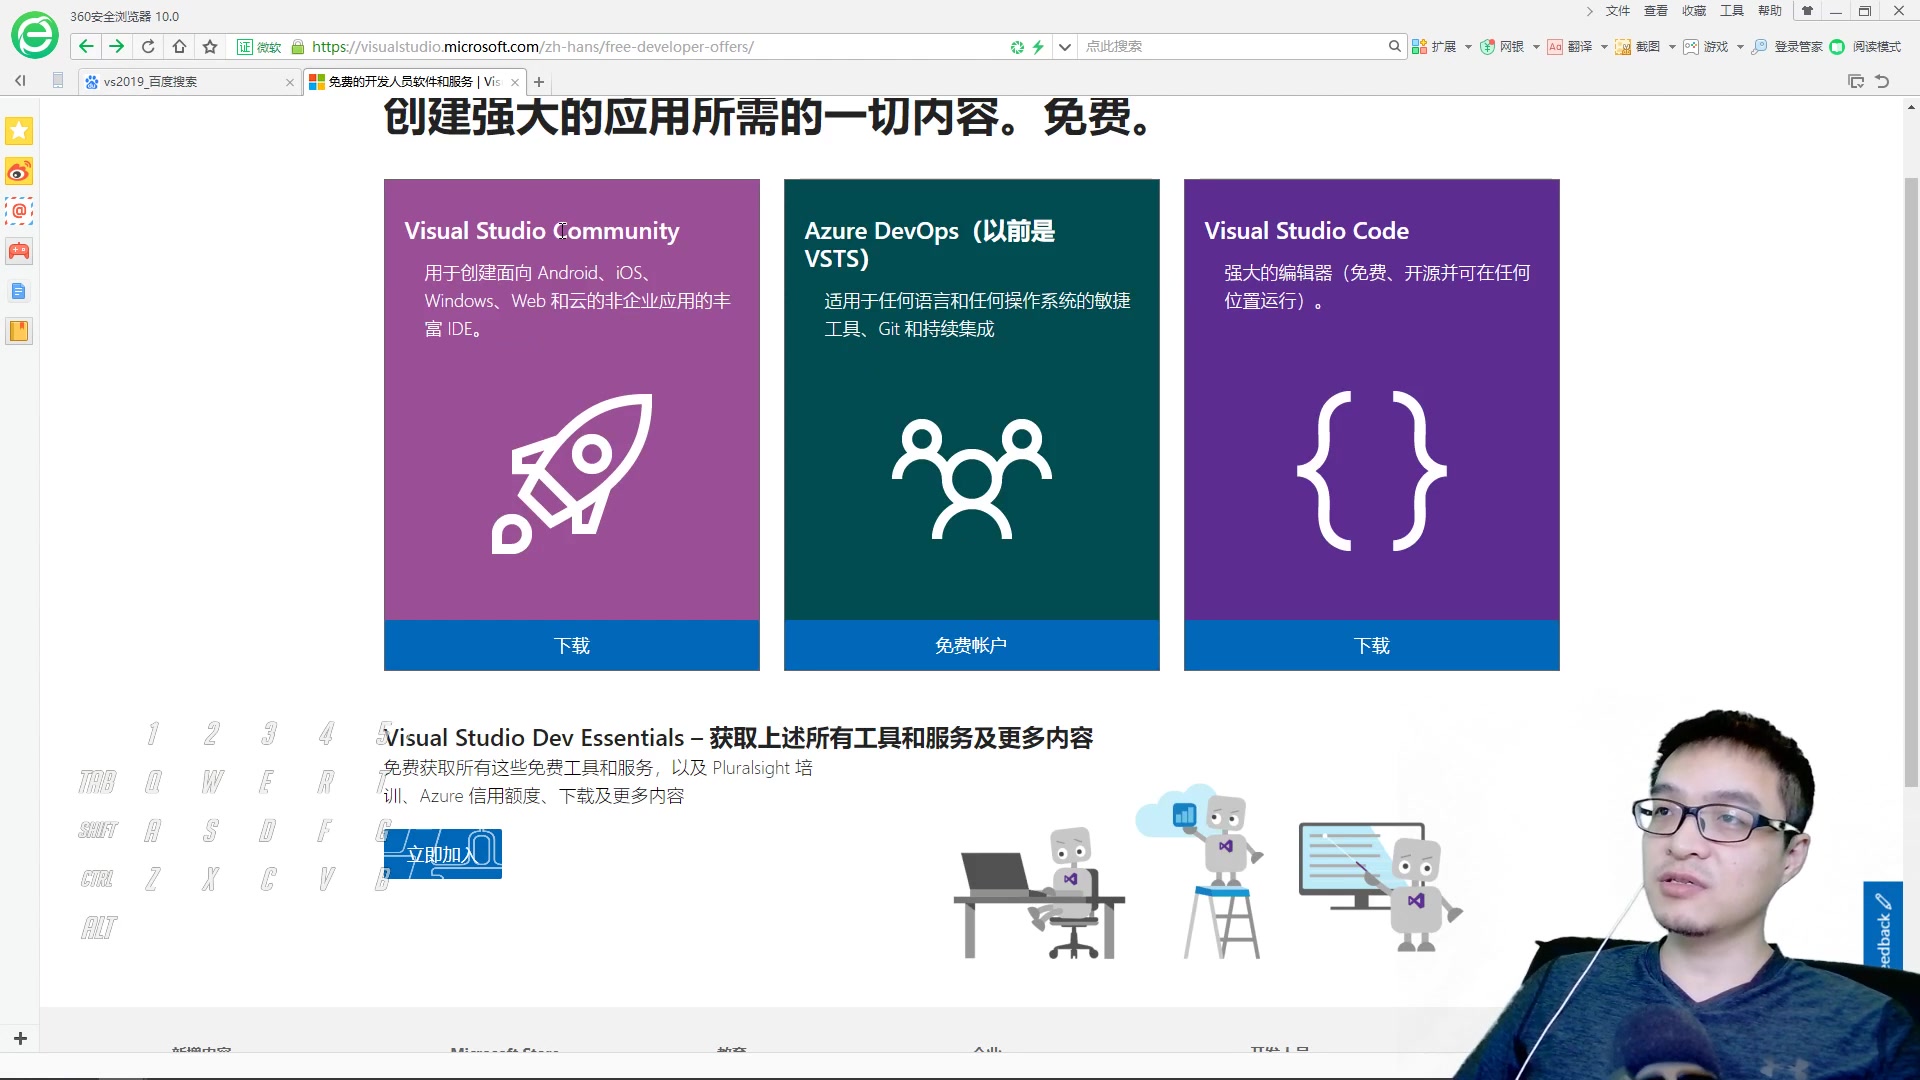Image resolution: width=1920 pixels, height=1080 pixels.
Task: Click the browser forward arrow
Action: coord(117,46)
